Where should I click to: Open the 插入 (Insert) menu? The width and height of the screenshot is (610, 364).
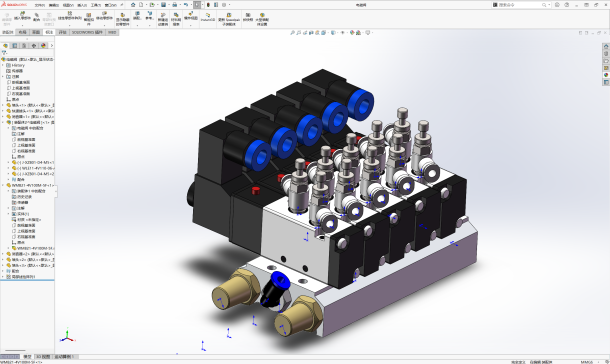82,5
